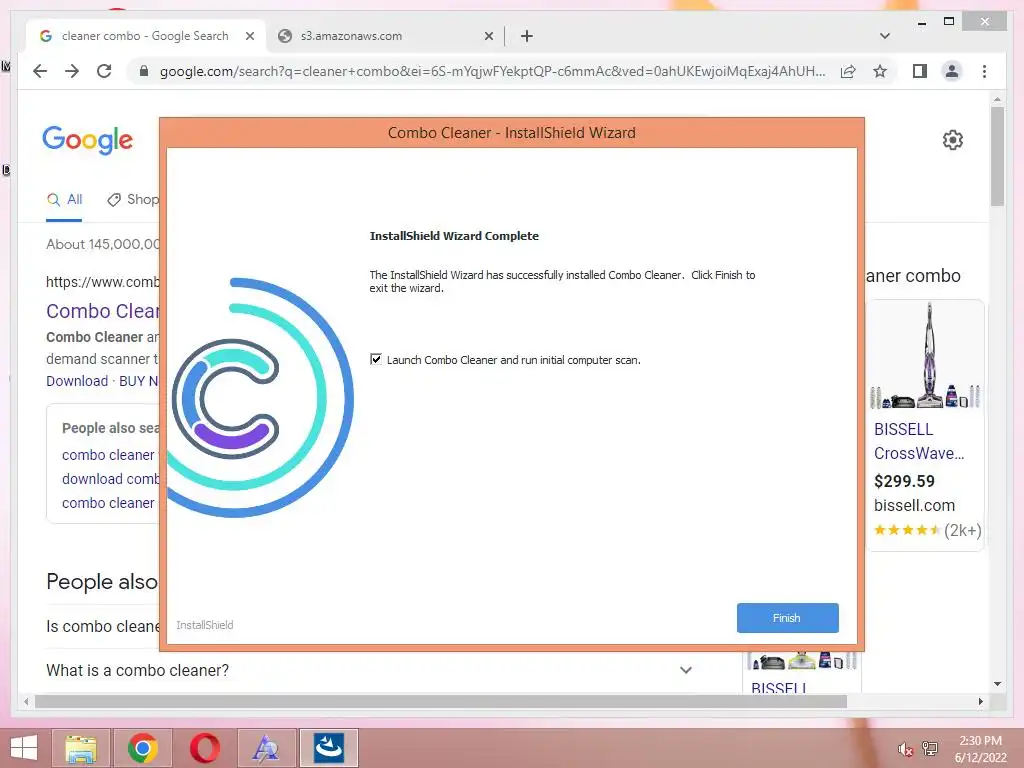Viewport: 1024px width, 768px height.
Task: Click the letter-A app icon in the taskbar
Action: point(266,748)
